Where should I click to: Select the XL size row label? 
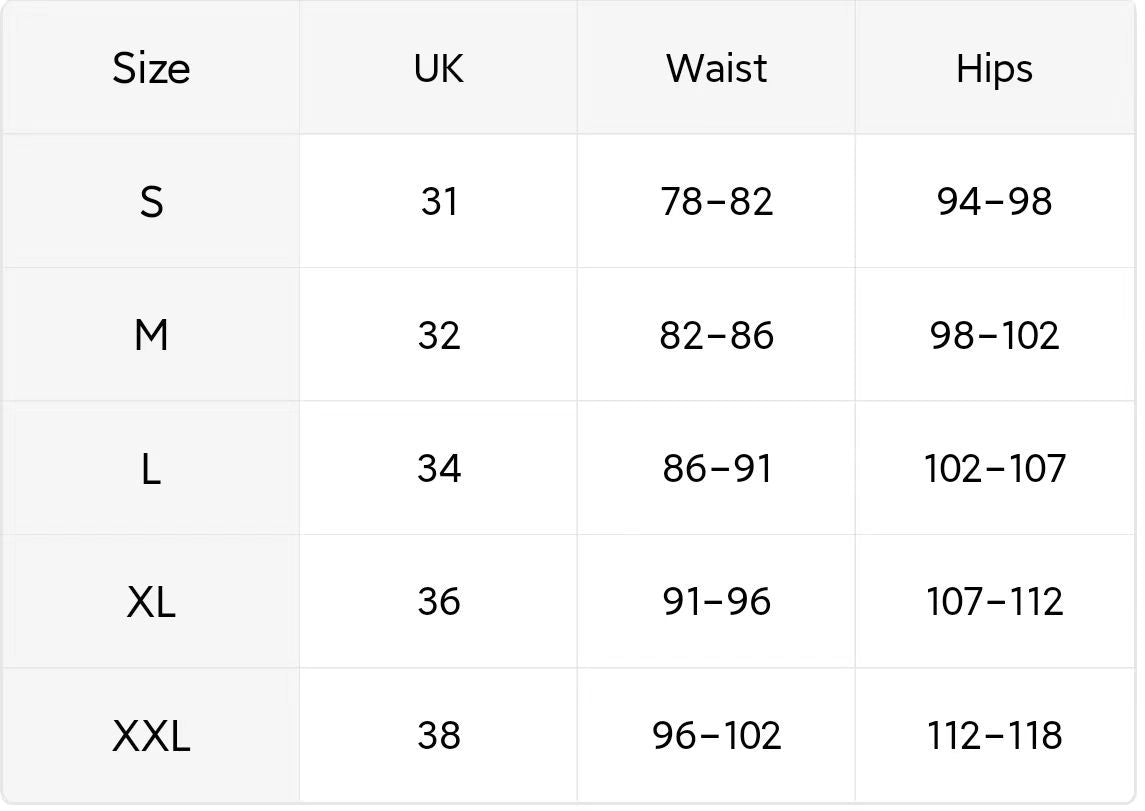pyautogui.click(x=151, y=603)
